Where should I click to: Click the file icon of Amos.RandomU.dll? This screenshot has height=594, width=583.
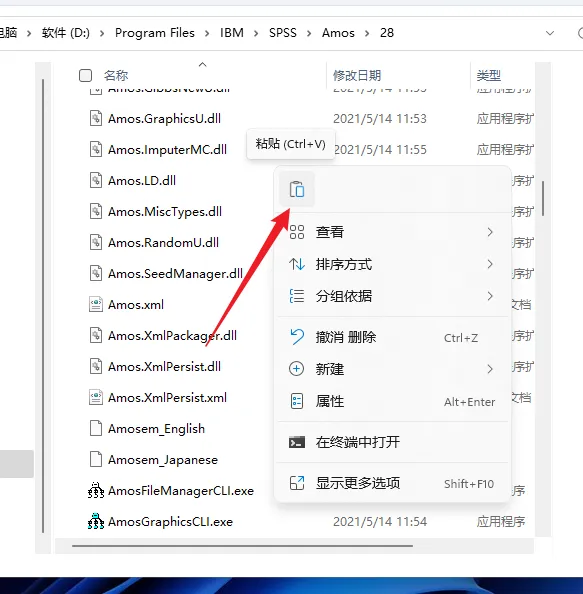point(96,242)
